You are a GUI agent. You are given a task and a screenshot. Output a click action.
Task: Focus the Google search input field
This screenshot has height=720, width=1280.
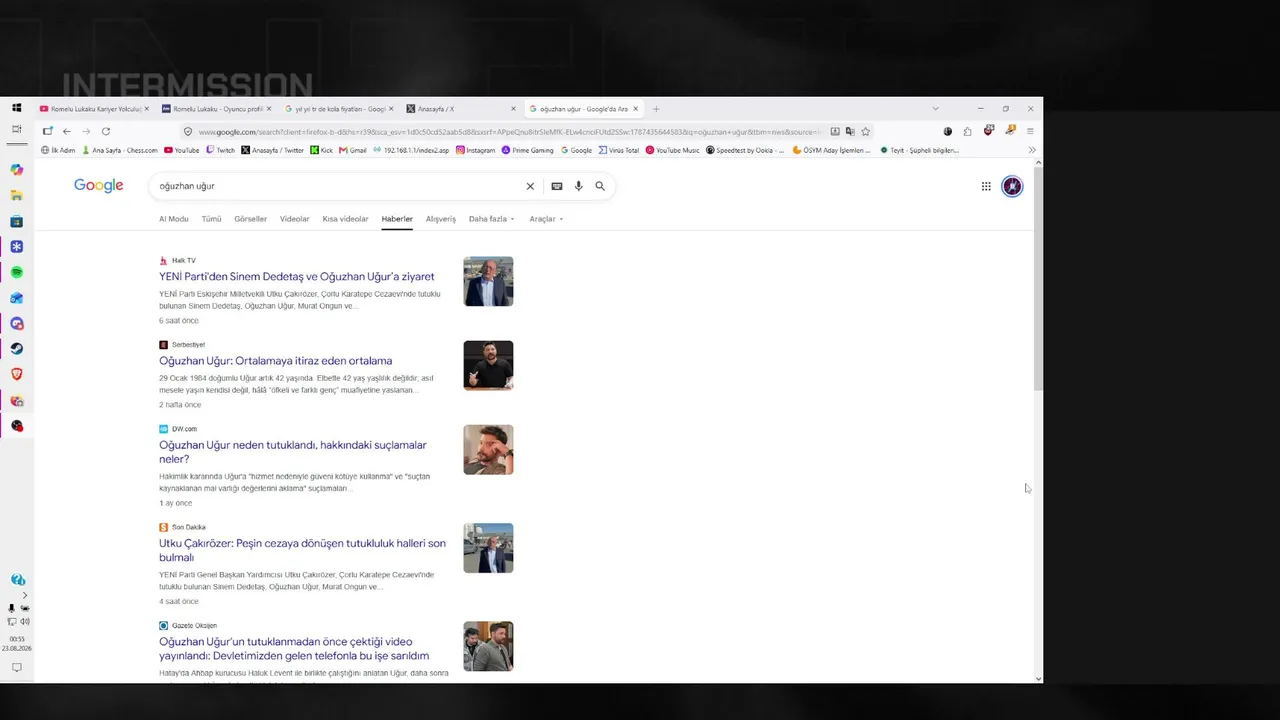338,186
